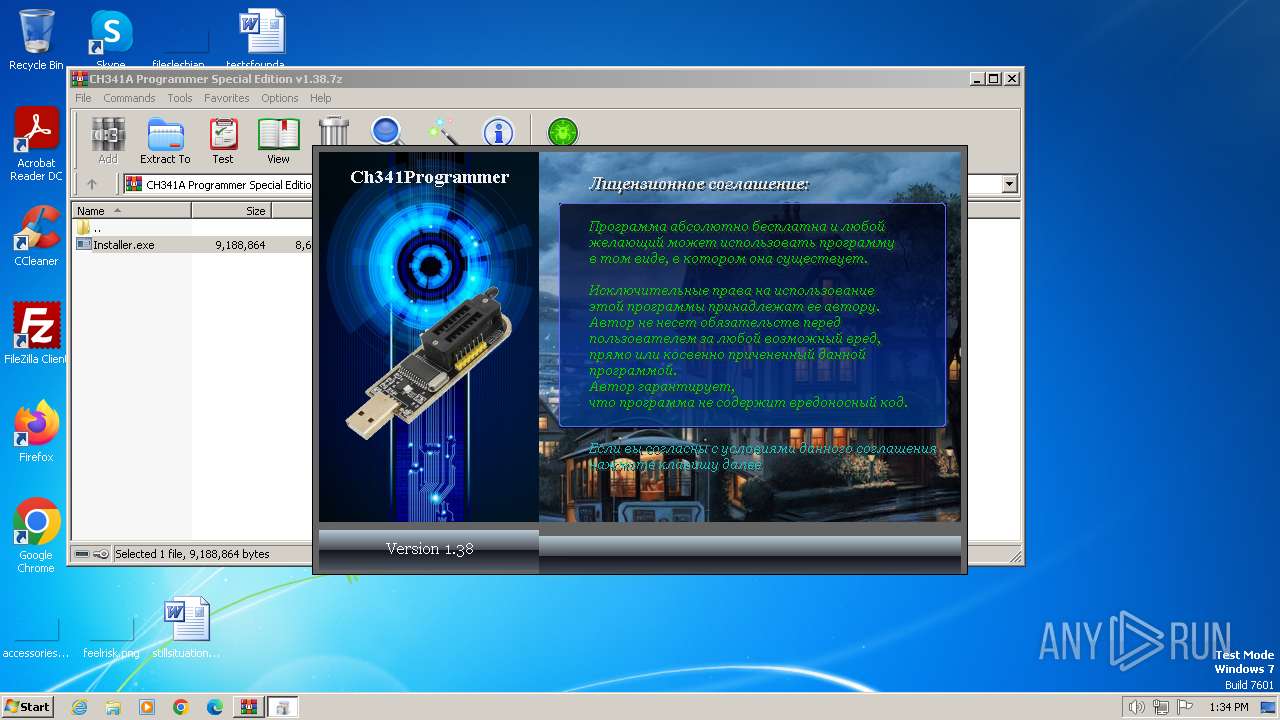
Task: Open the Favorites menu
Action: [227, 98]
